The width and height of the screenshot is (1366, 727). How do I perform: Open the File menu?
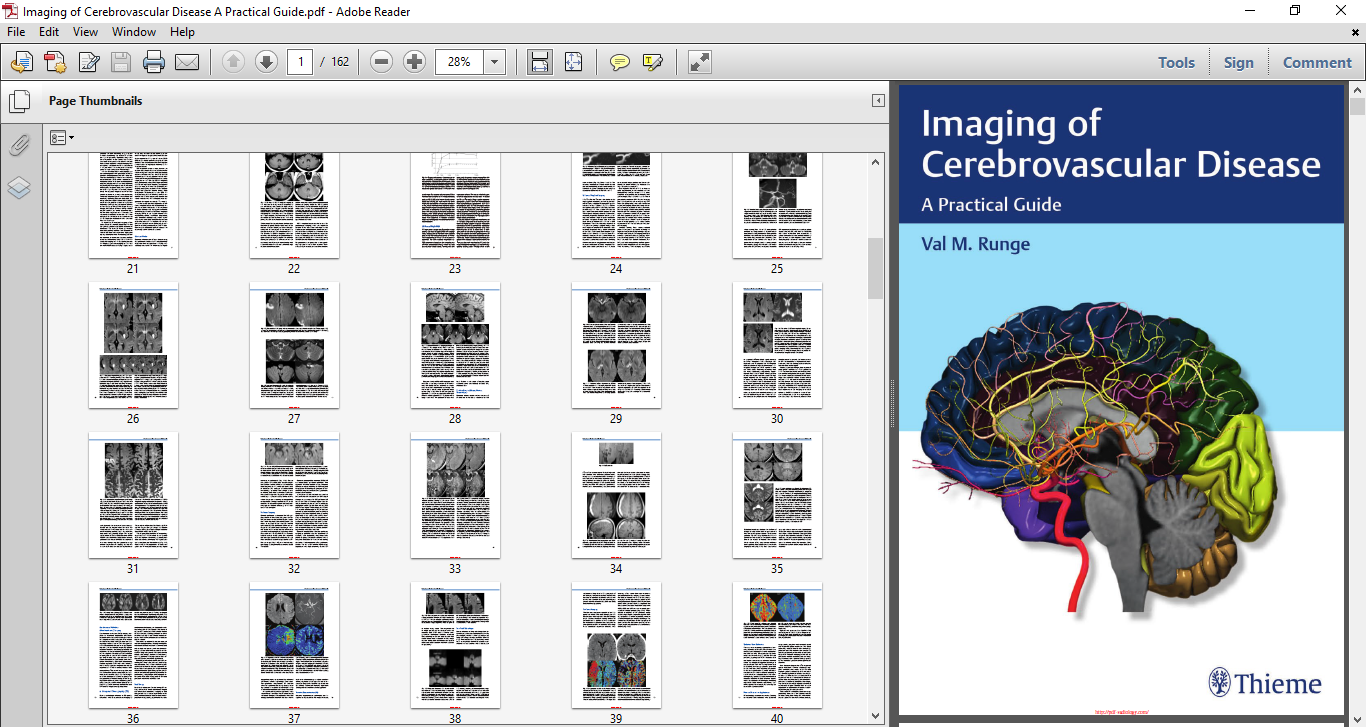coord(16,32)
